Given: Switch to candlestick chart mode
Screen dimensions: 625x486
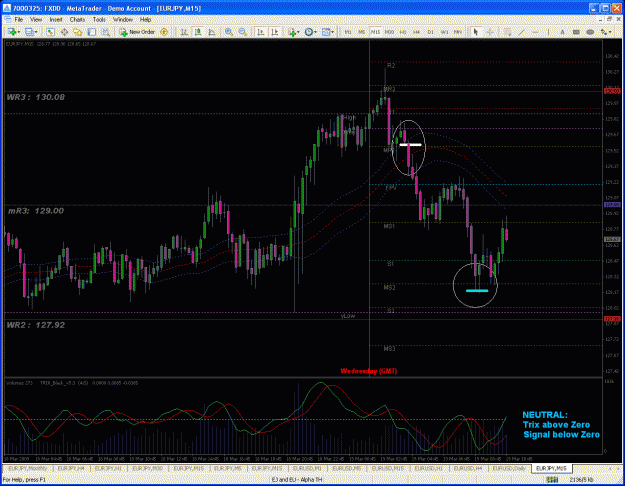Looking at the screenshot, I should click(x=198, y=32).
